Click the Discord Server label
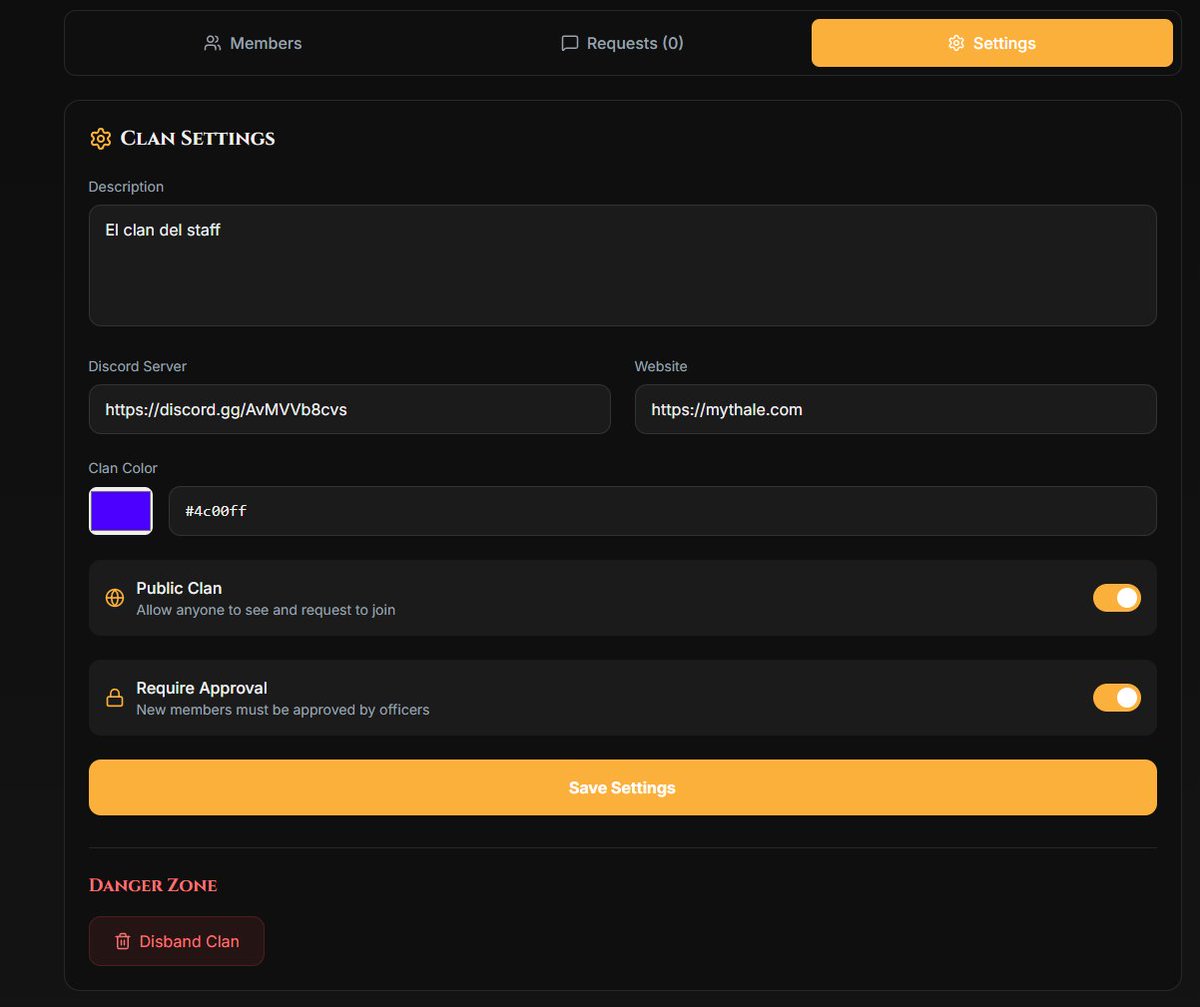 coord(138,366)
